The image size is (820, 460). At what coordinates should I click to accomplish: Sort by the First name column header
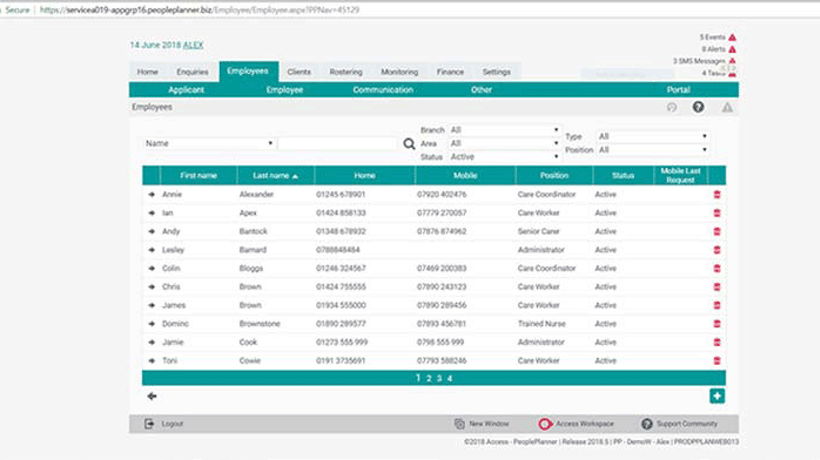[x=198, y=176]
